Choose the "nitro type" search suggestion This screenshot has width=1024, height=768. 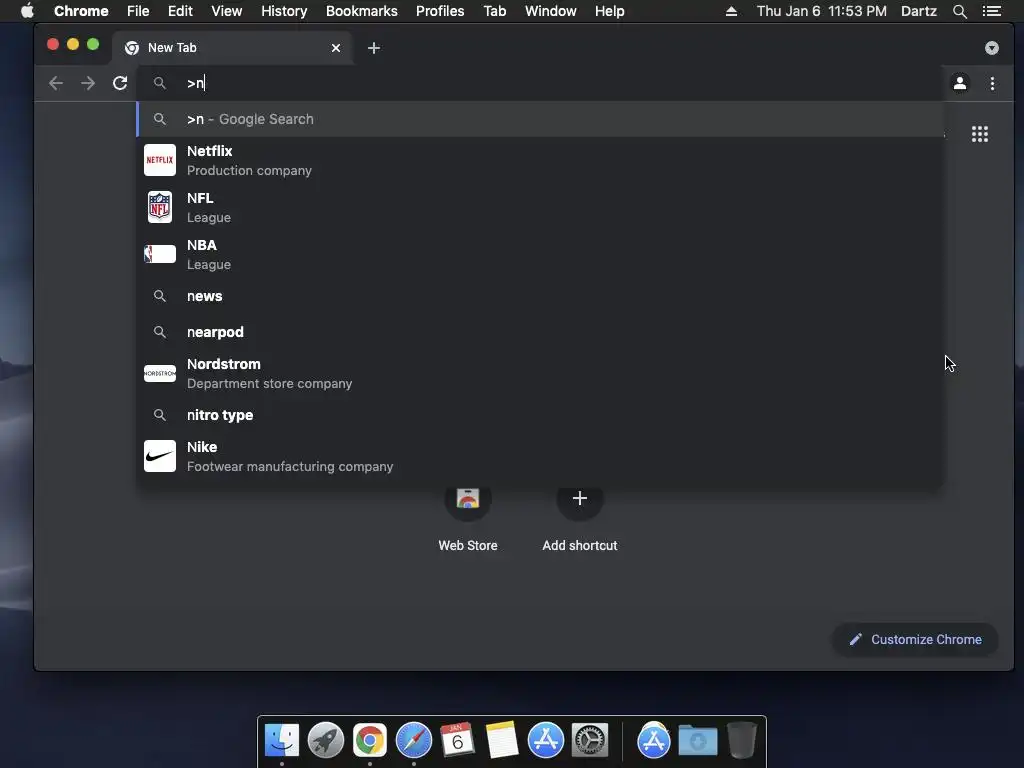539,415
